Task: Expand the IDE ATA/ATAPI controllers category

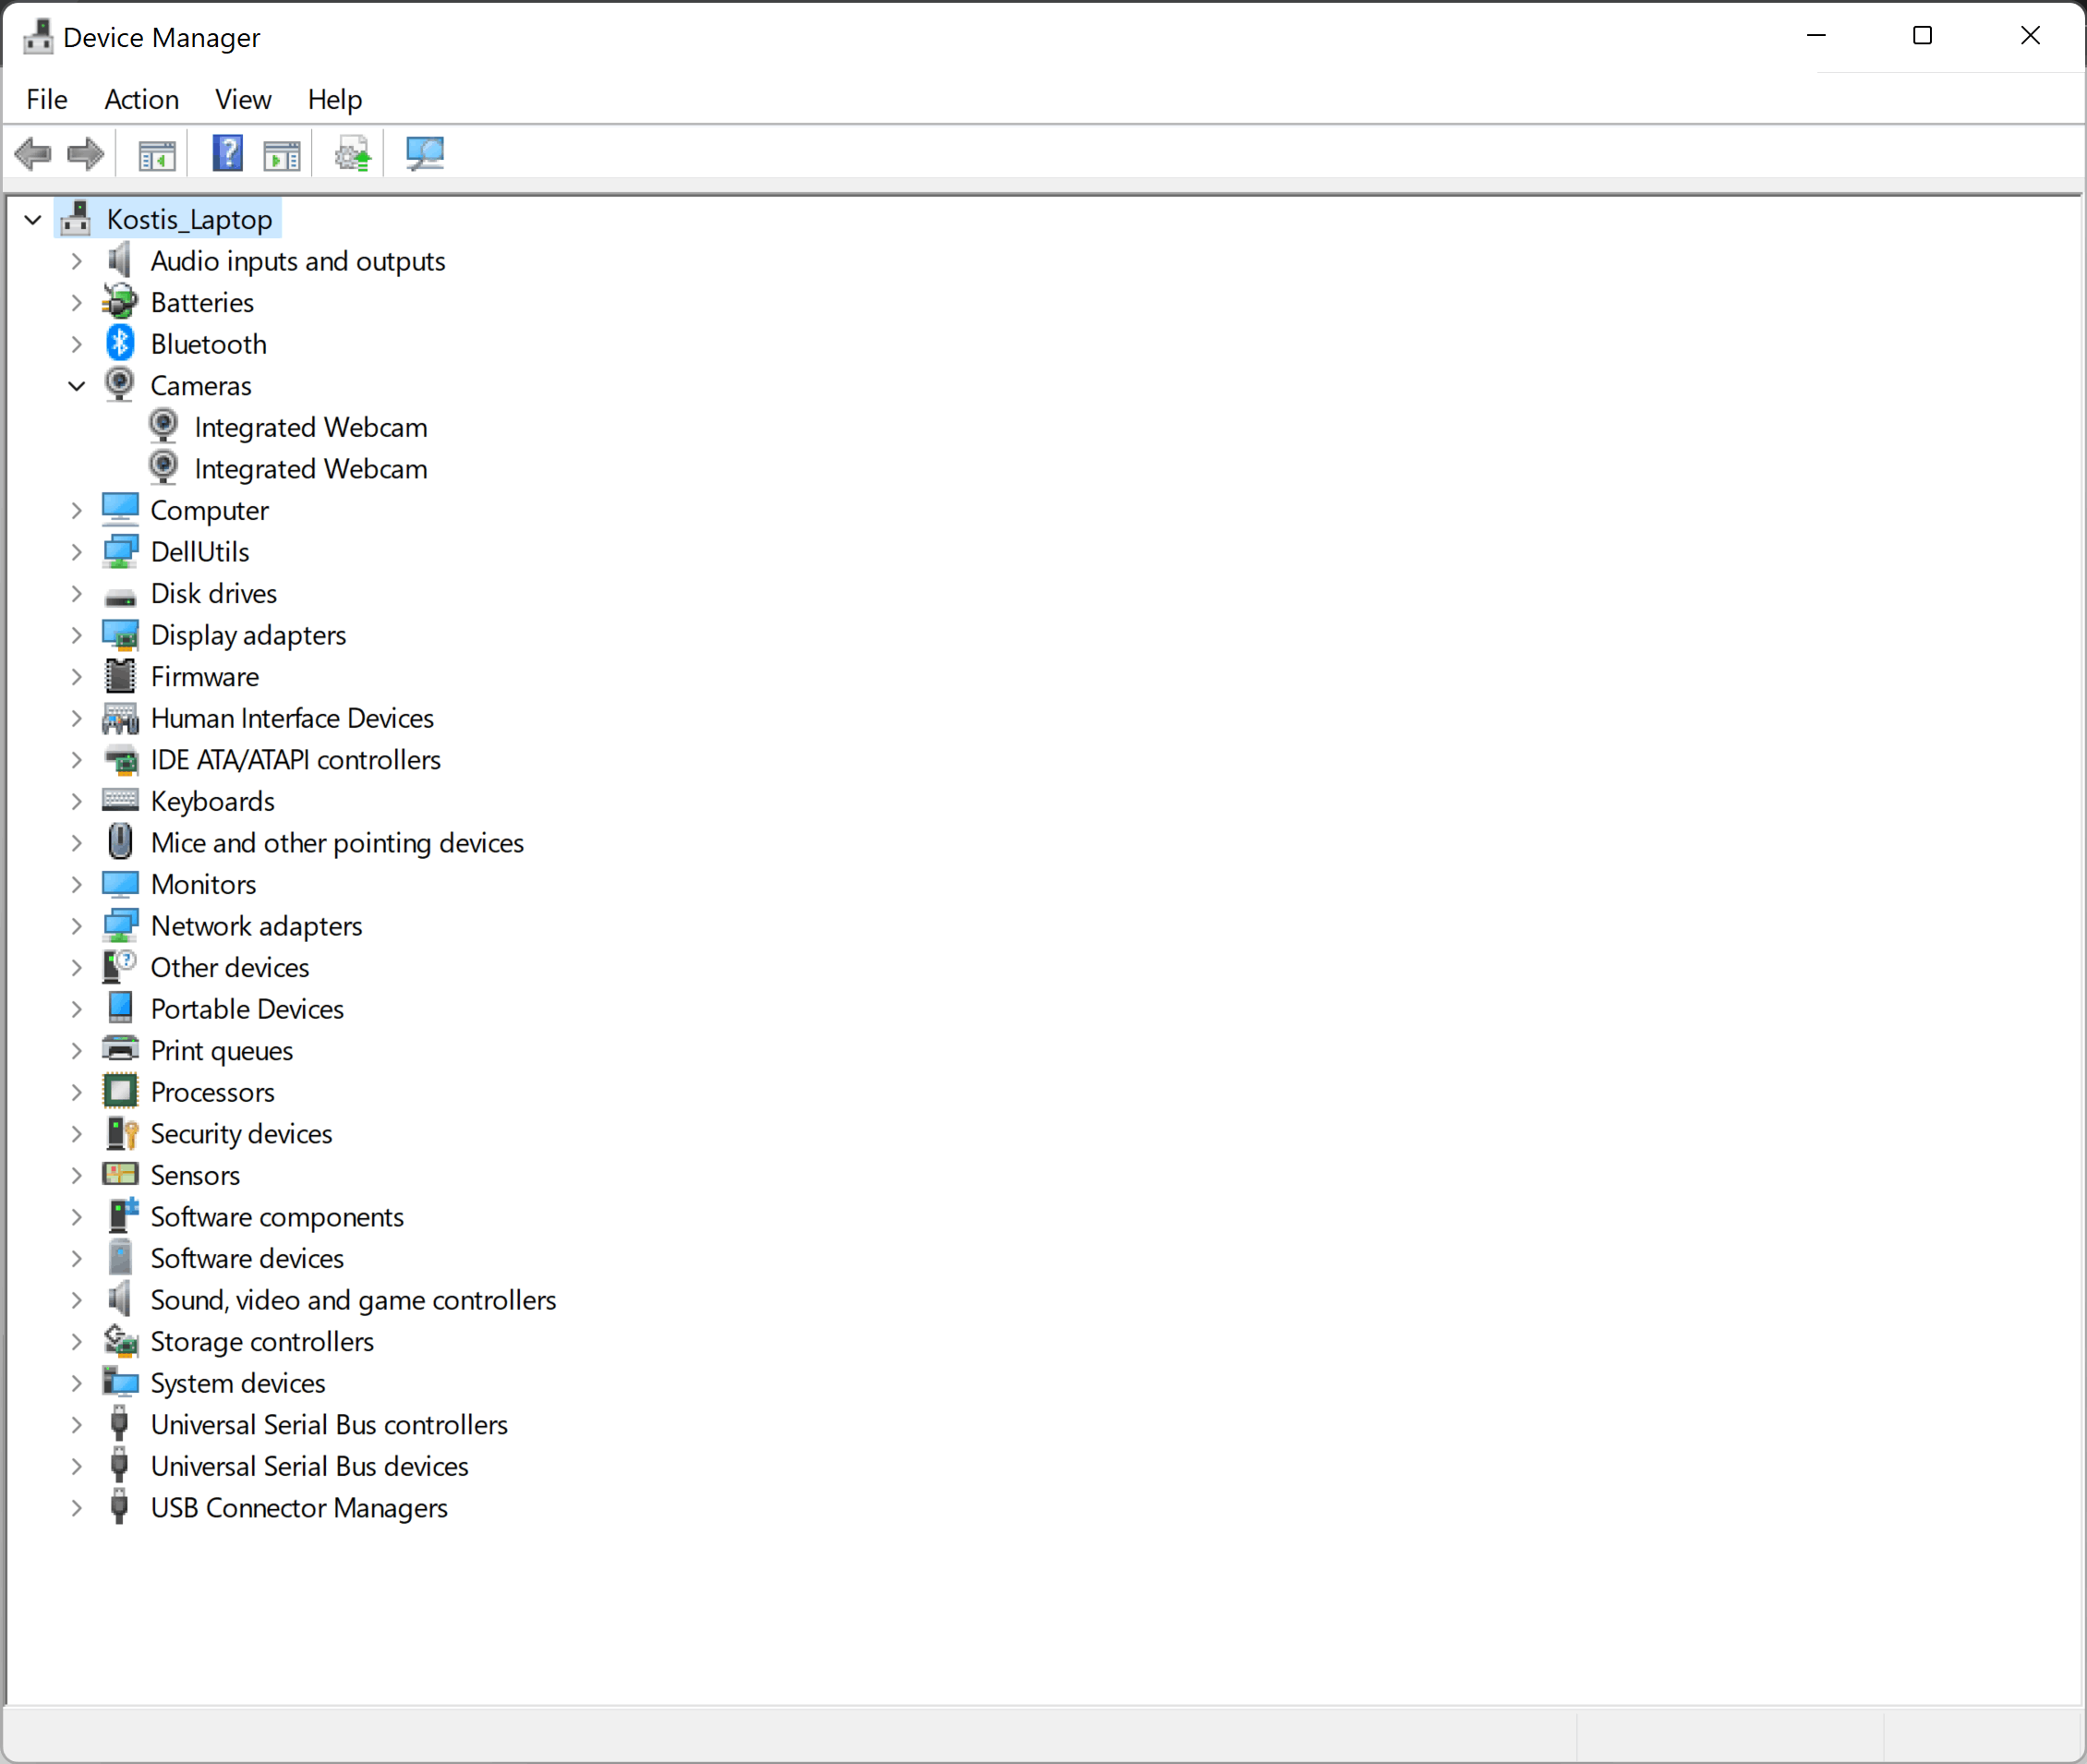Action: click(77, 760)
